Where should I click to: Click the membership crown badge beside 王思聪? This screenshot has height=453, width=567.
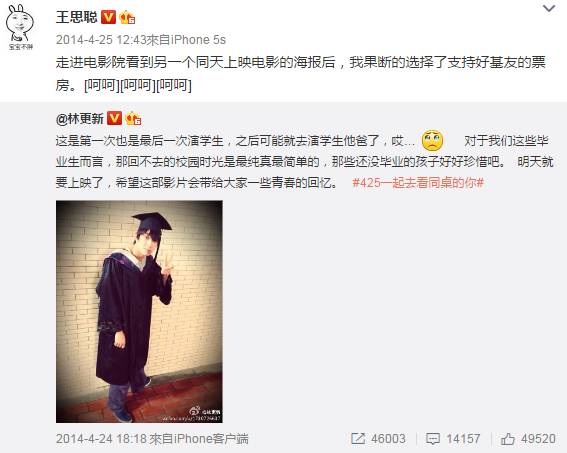127,17
